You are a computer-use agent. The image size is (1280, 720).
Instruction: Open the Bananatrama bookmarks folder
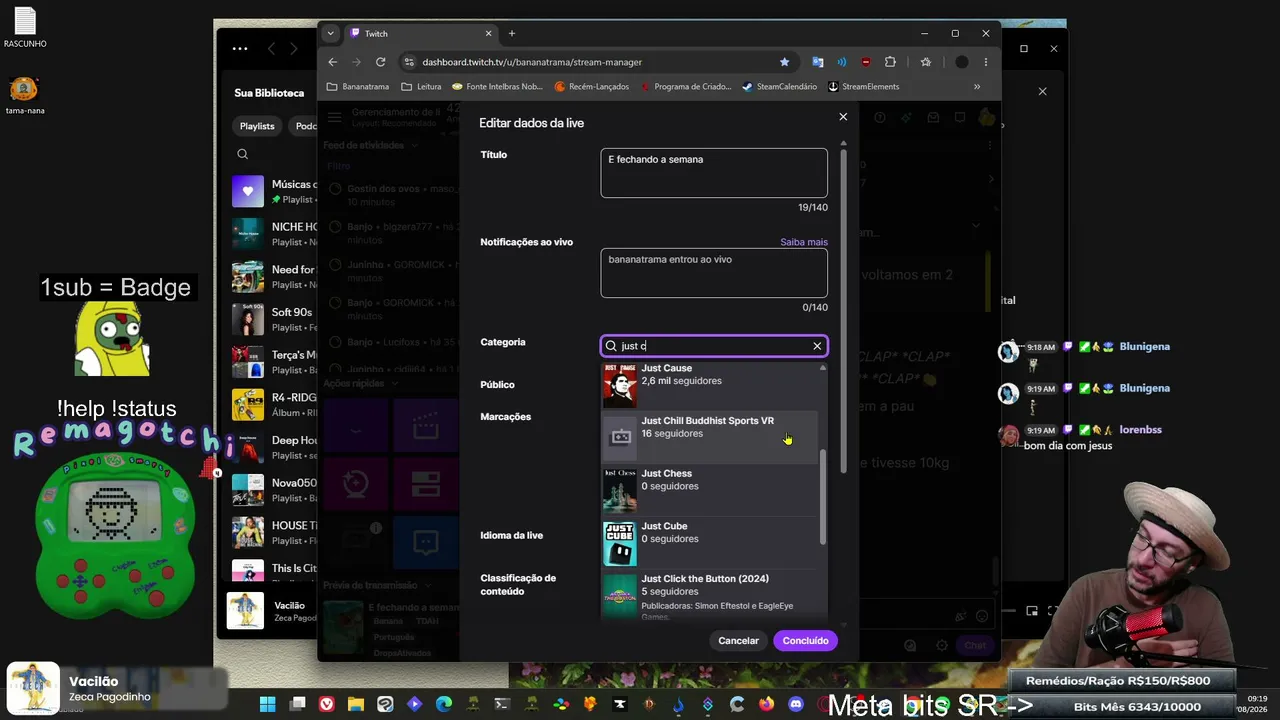357,87
